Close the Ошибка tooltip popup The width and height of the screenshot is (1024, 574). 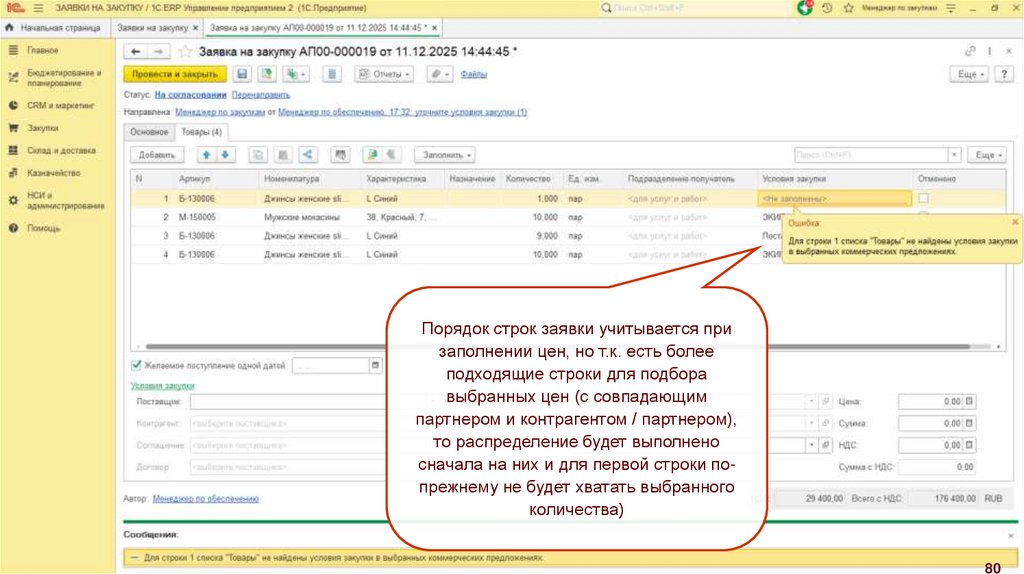[x=1015, y=223]
